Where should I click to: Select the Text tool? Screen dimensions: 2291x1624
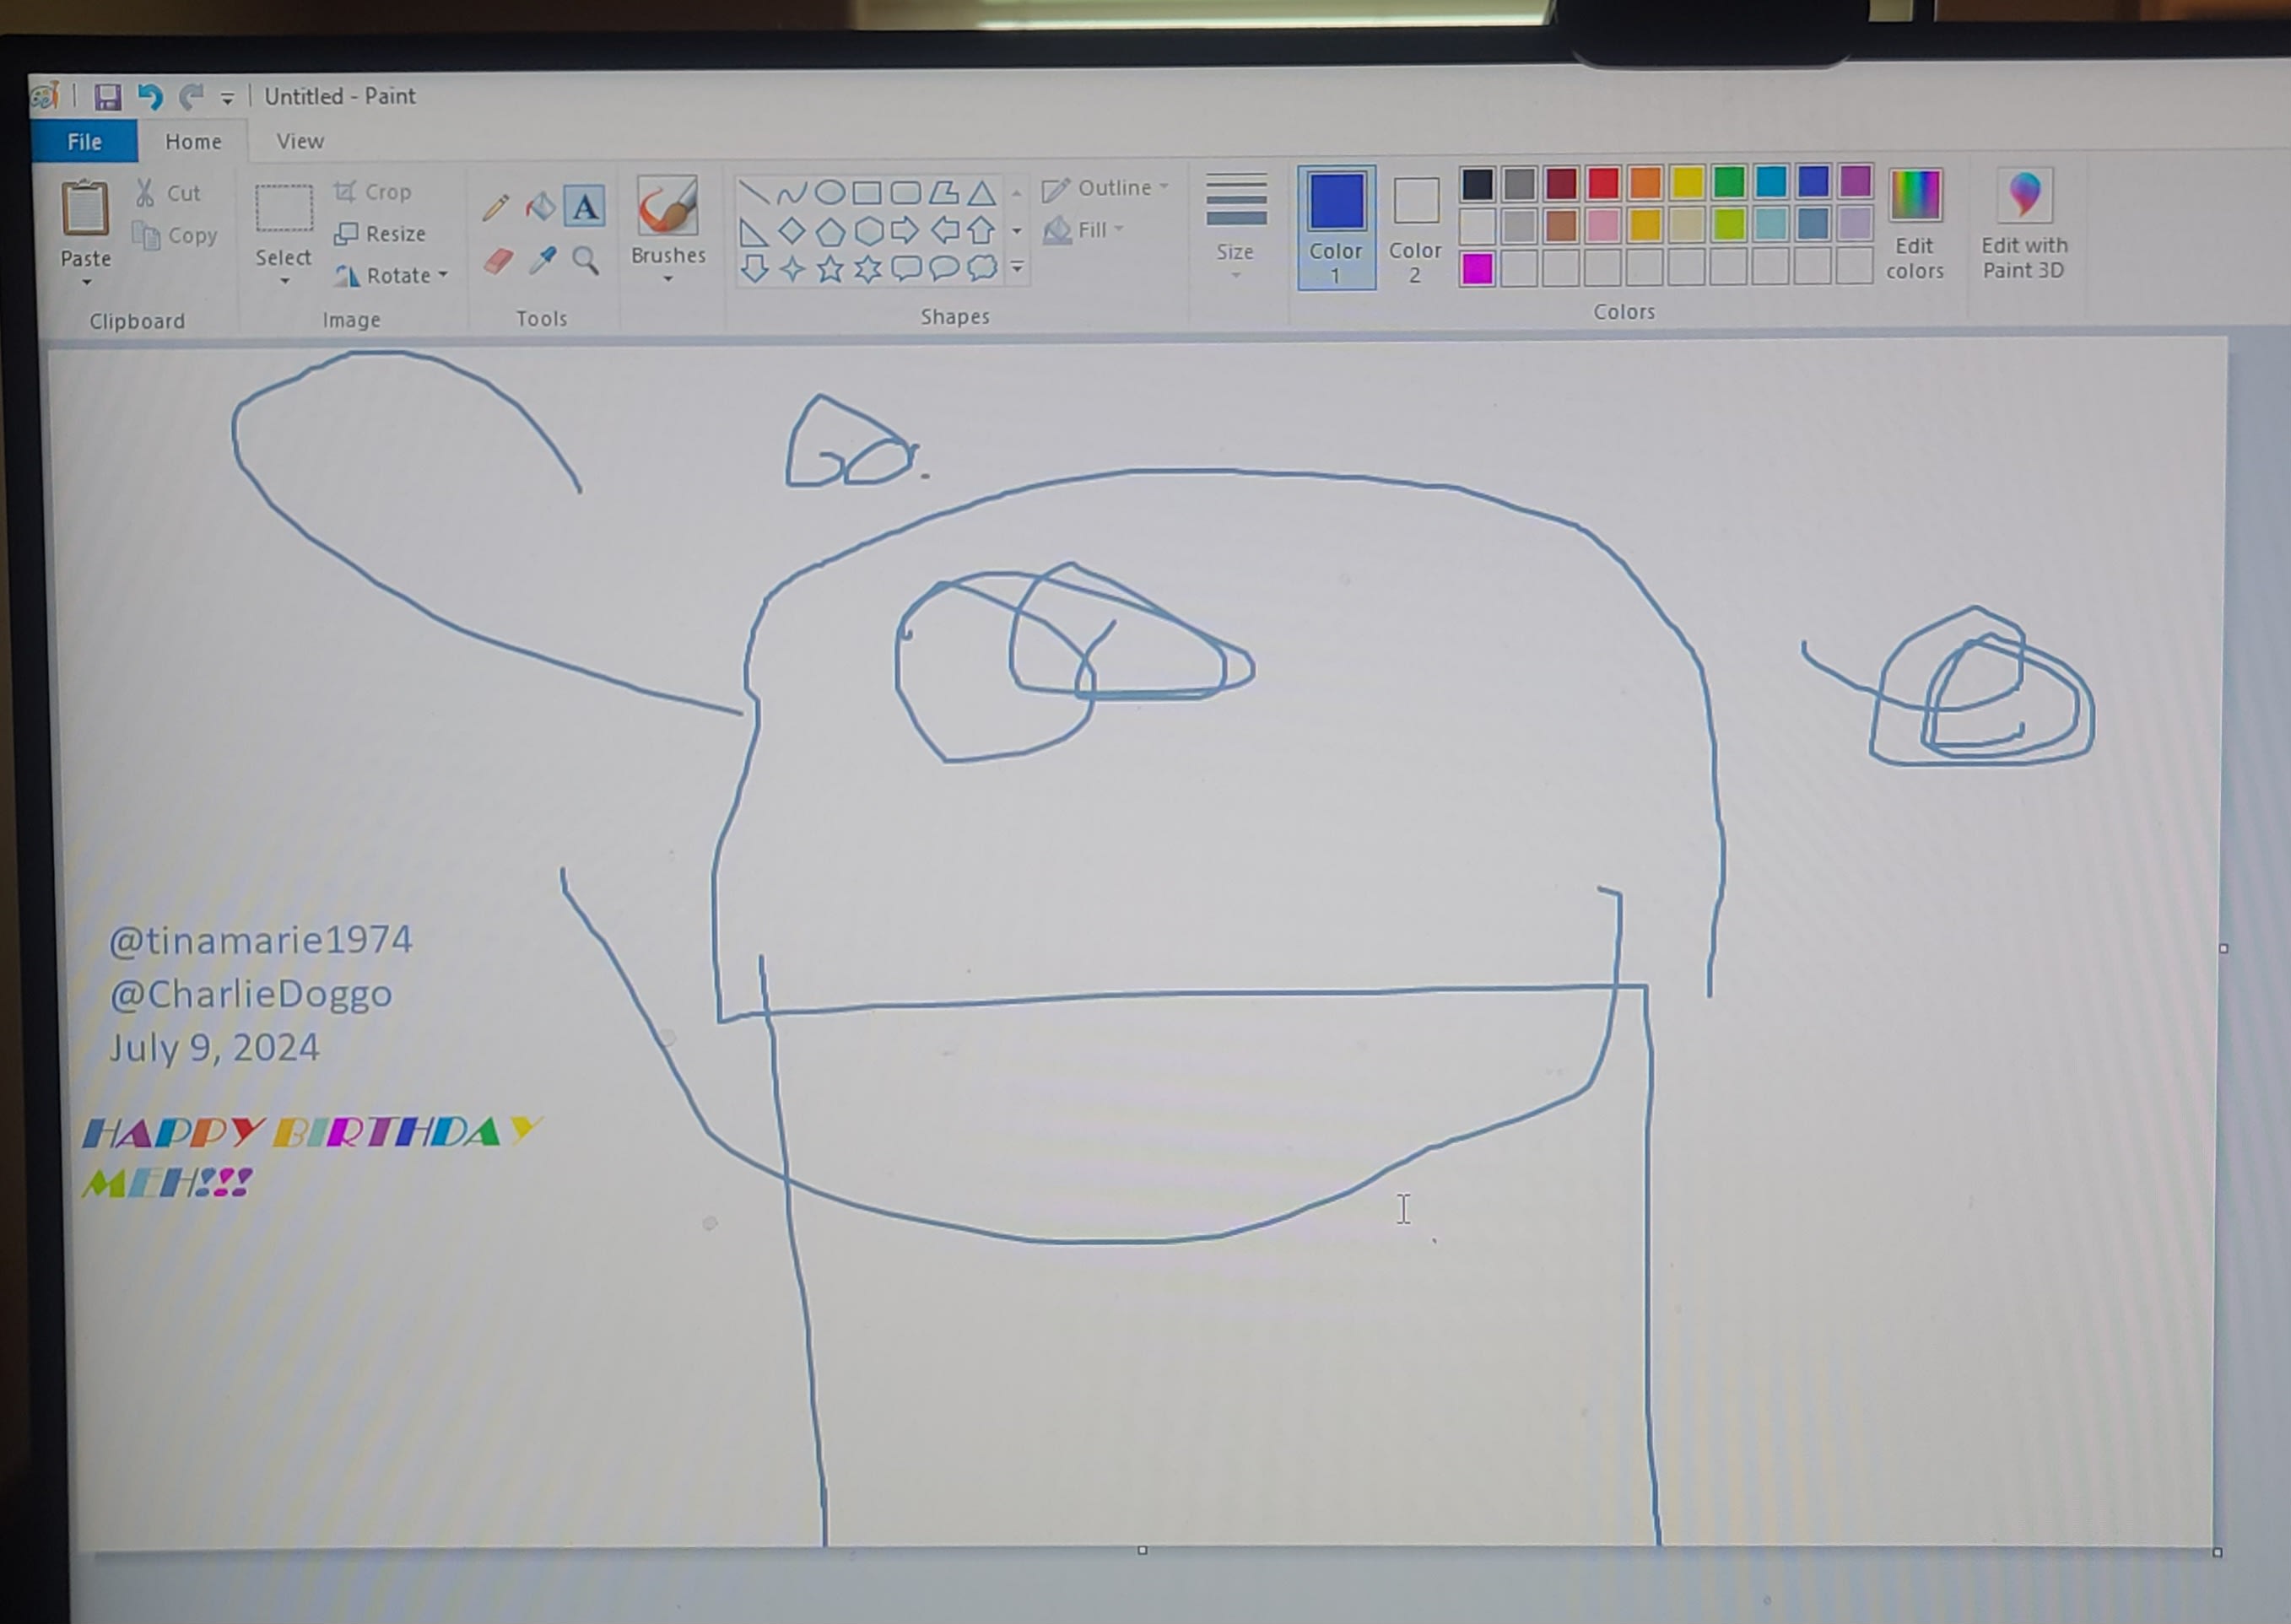pyautogui.click(x=585, y=207)
